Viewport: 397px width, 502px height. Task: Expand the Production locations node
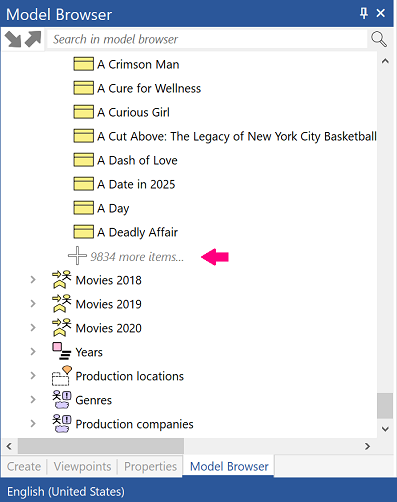33,376
